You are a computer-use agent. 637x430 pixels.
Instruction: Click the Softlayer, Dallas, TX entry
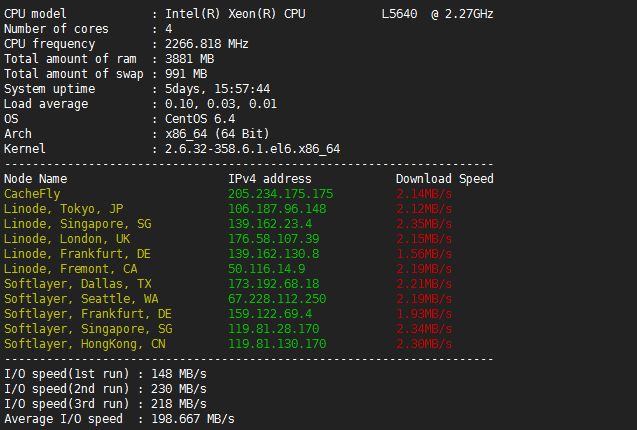pyautogui.click(x=77, y=284)
